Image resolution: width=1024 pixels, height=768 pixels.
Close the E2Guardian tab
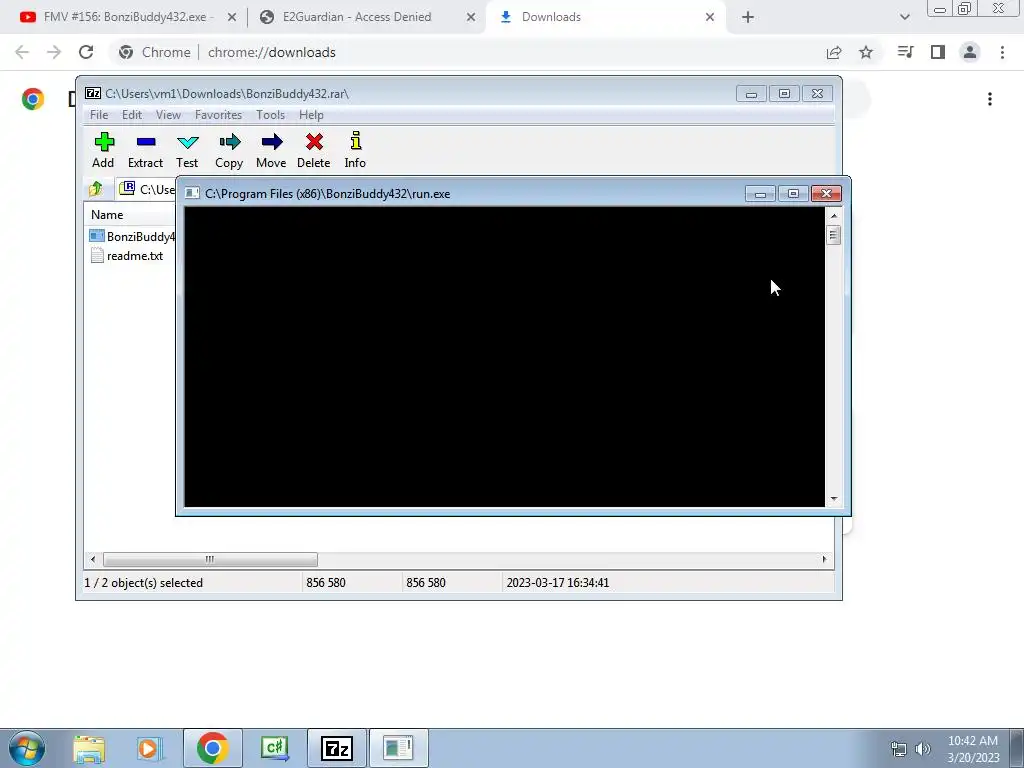pyautogui.click(x=471, y=18)
